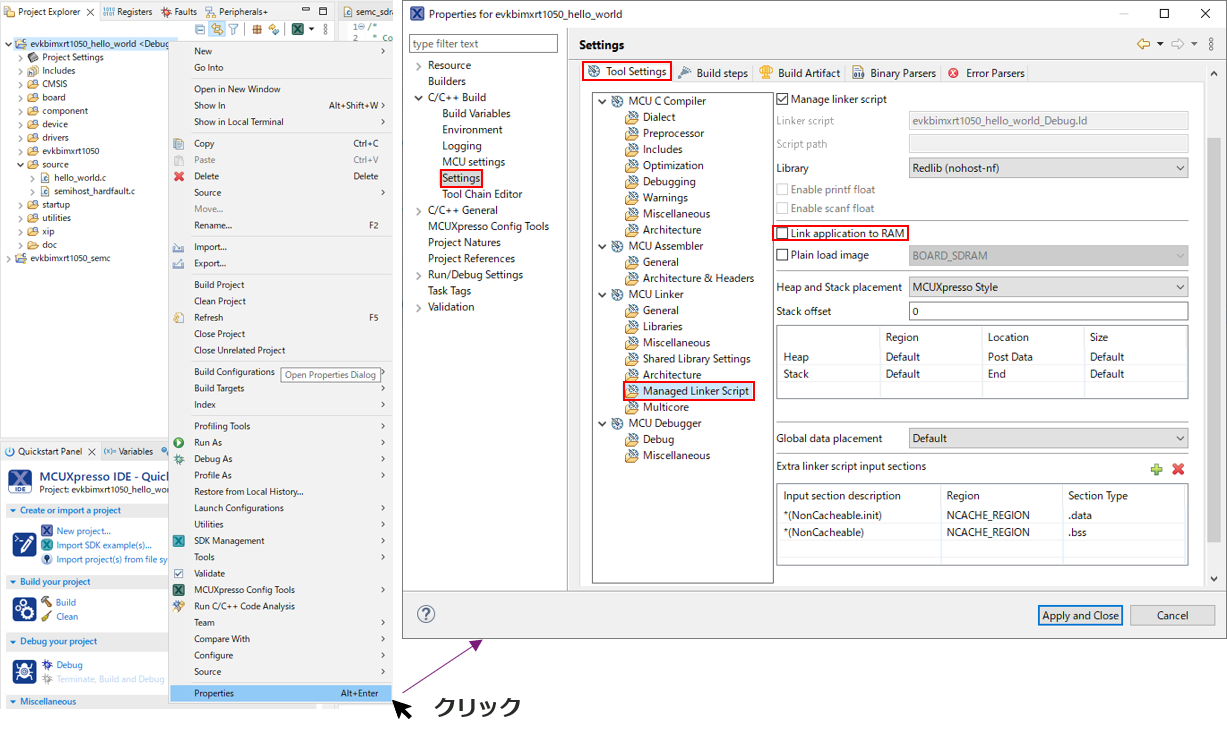The width and height of the screenshot is (1227, 738).
Task: Expand the C/C++ General category
Action: pyautogui.click(x=419, y=210)
